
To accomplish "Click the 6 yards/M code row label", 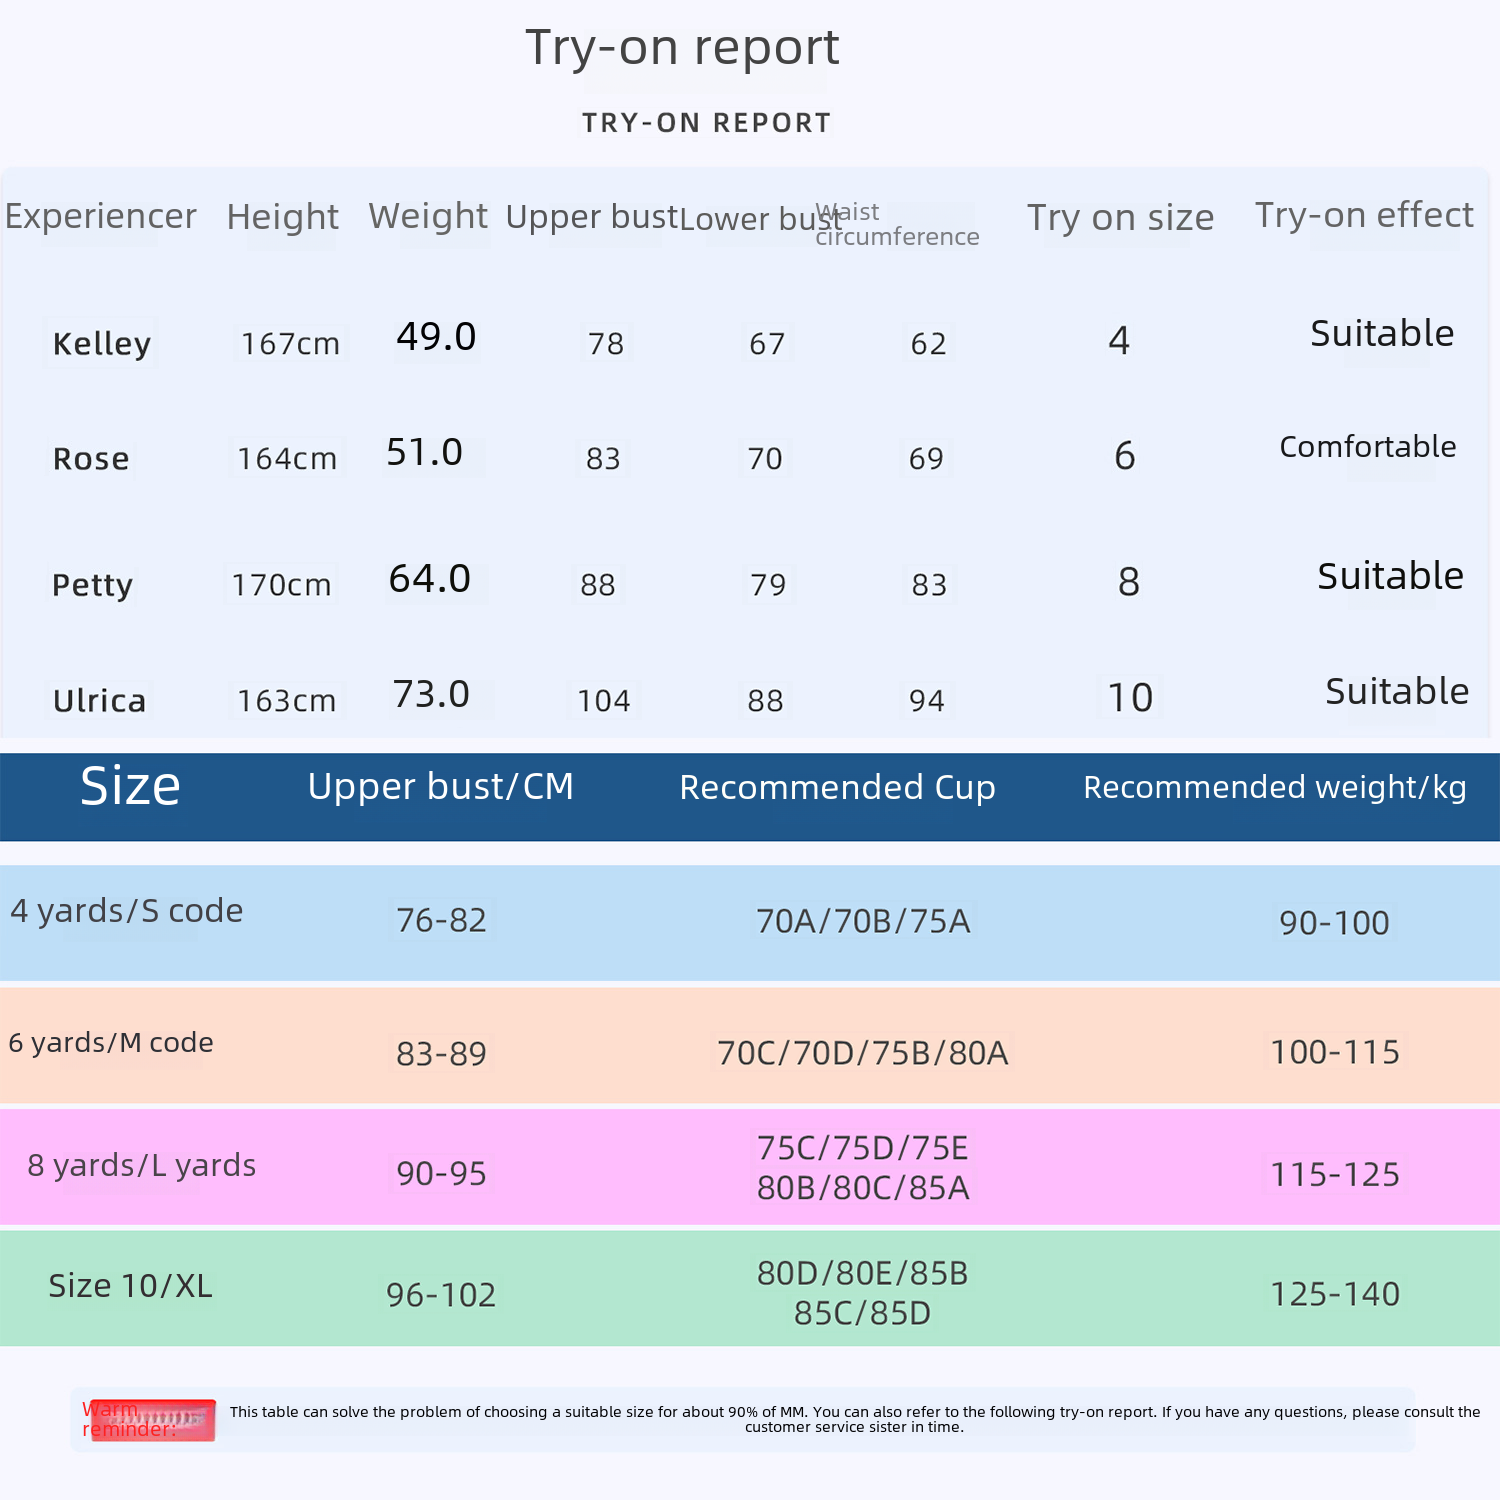I will [x=111, y=1042].
